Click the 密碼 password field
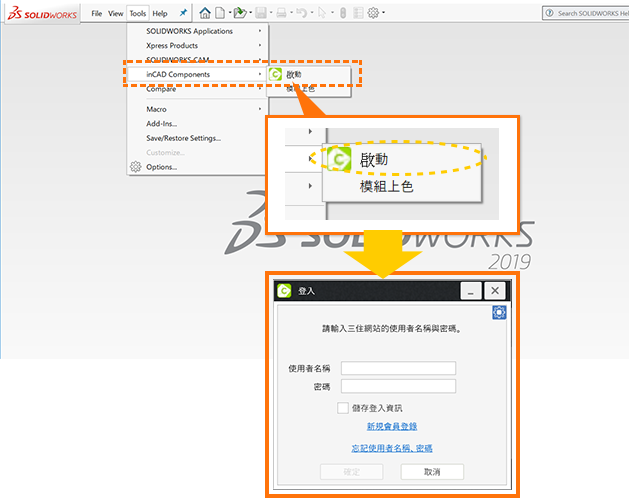 coord(398,386)
